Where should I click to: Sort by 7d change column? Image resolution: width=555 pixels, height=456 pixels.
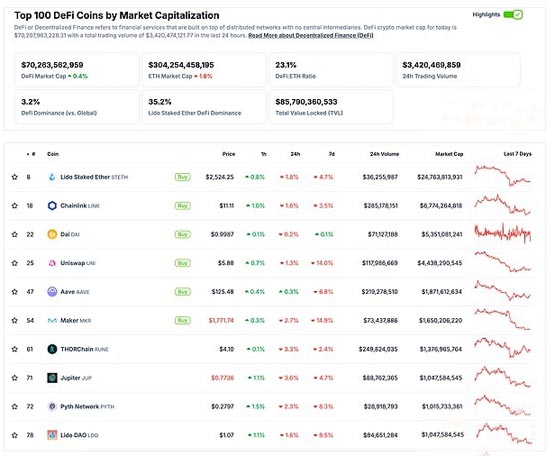point(332,154)
